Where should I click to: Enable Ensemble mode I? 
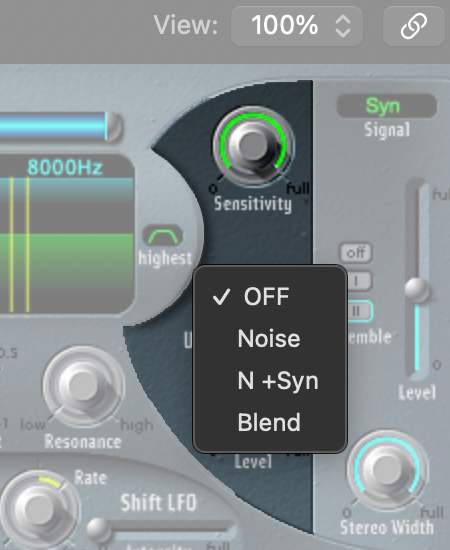click(x=359, y=281)
